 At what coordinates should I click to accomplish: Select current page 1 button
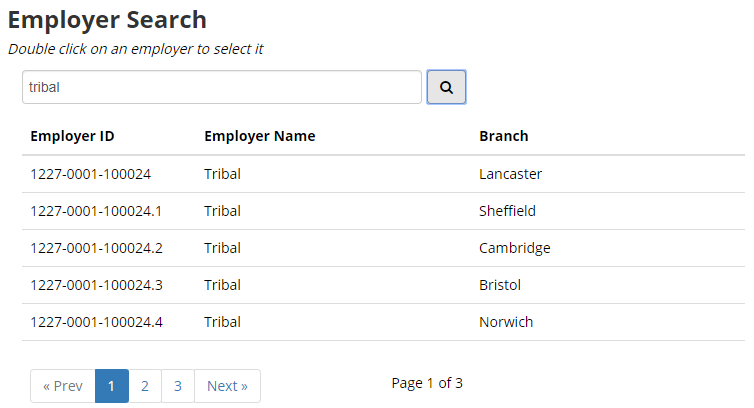pos(112,386)
